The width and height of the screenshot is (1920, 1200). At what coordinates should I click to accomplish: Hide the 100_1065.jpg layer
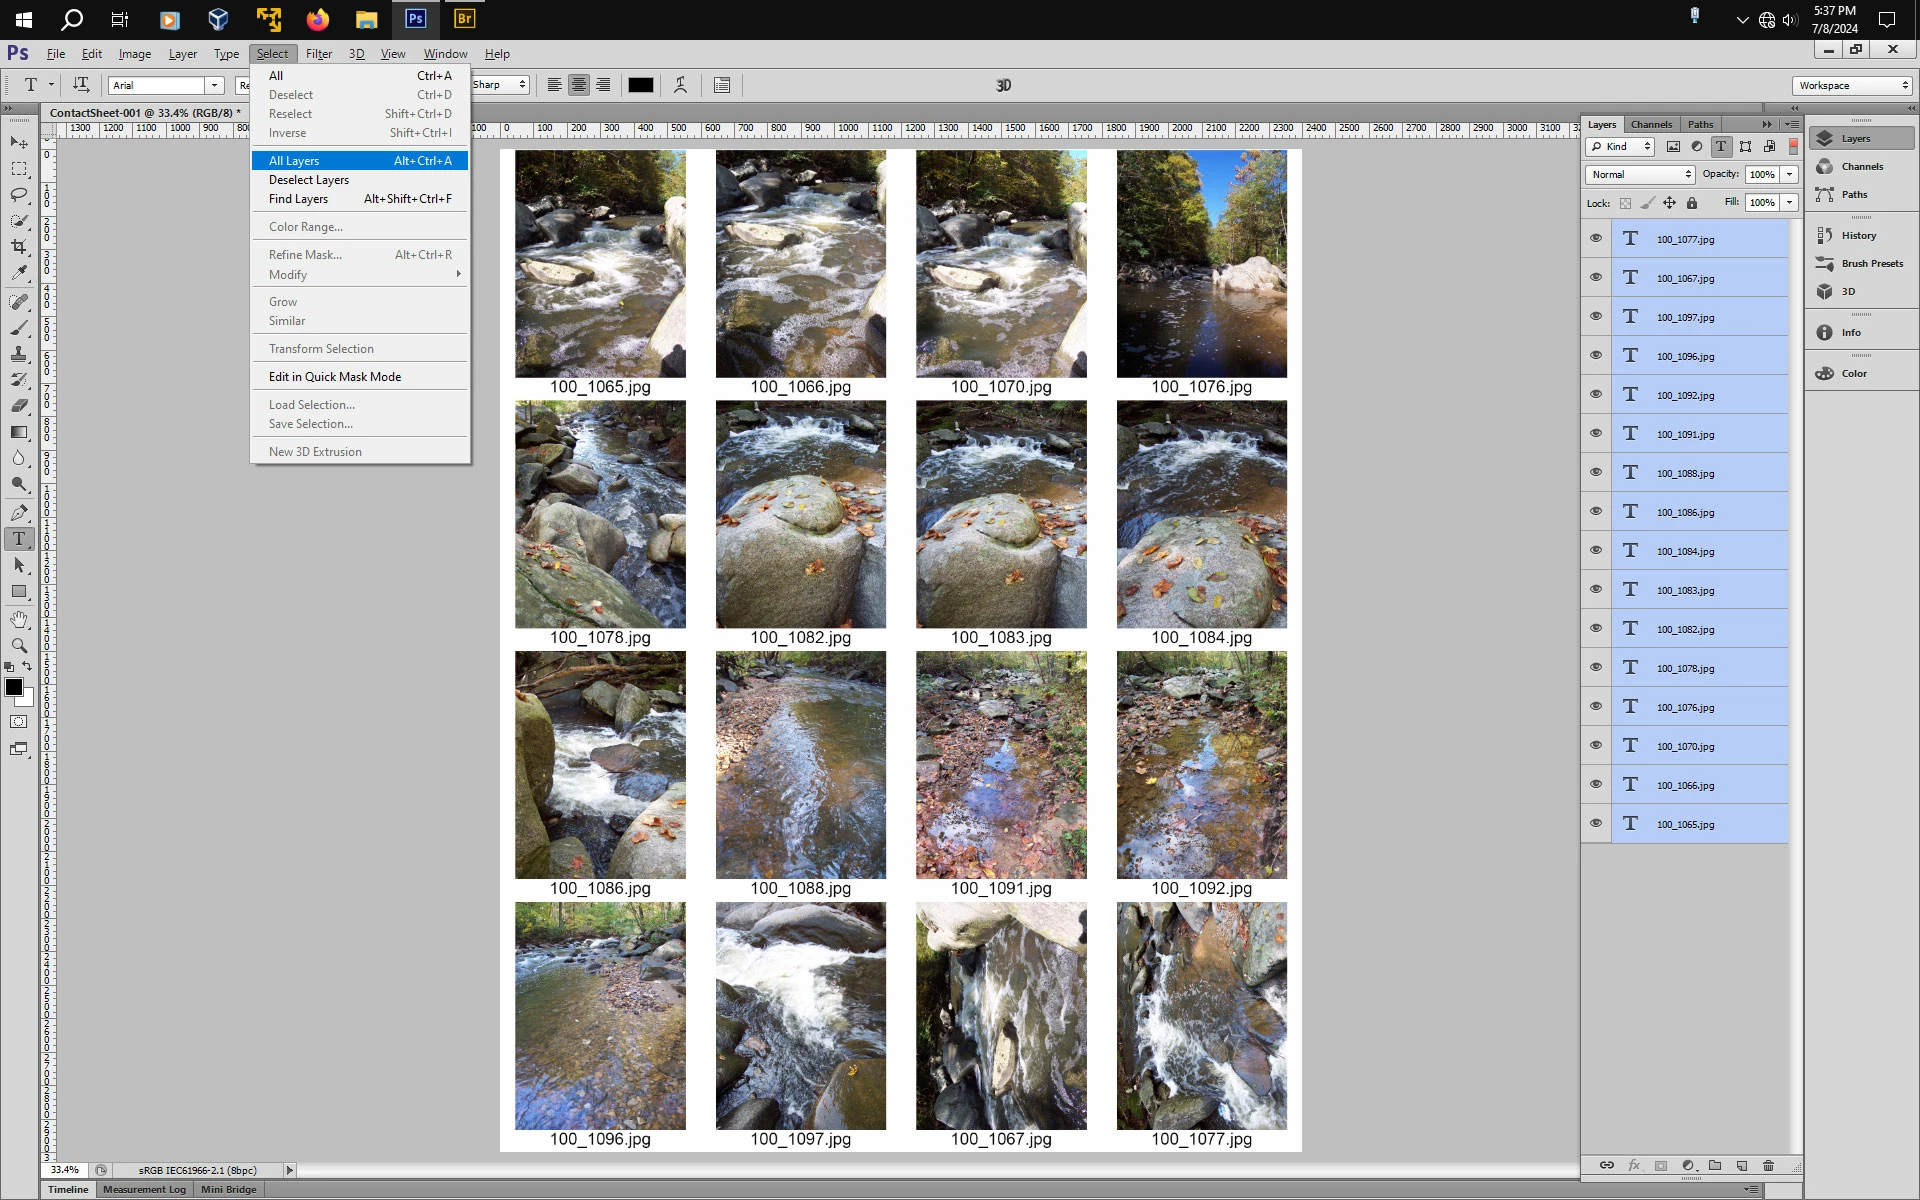pos(1596,823)
